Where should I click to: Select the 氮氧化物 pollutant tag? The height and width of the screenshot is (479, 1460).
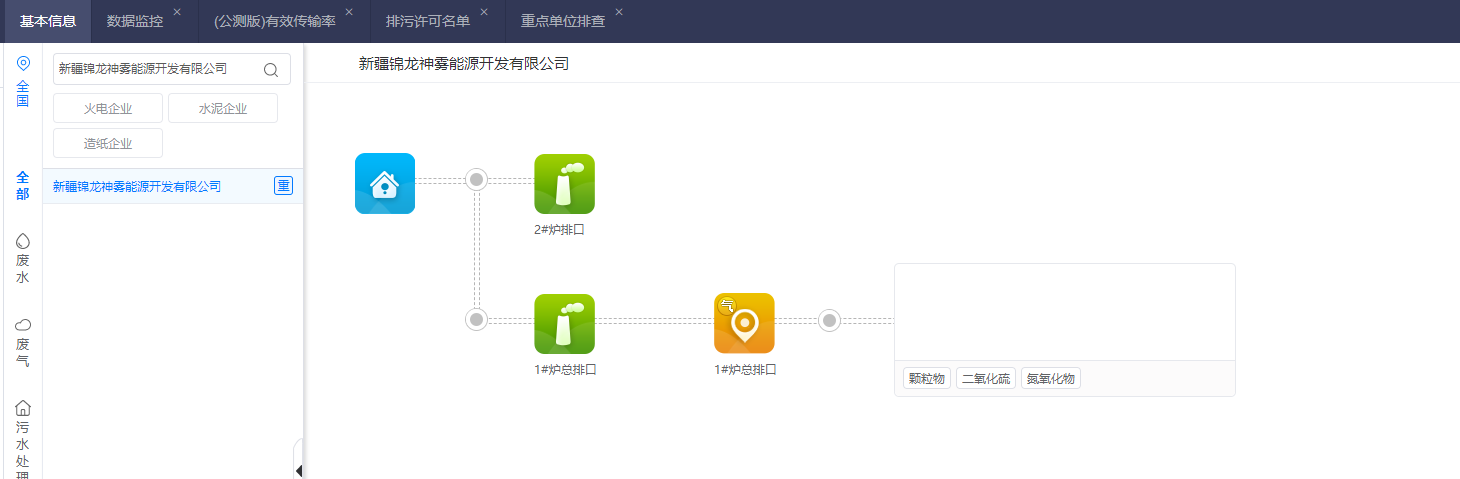[x=1051, y=379]
